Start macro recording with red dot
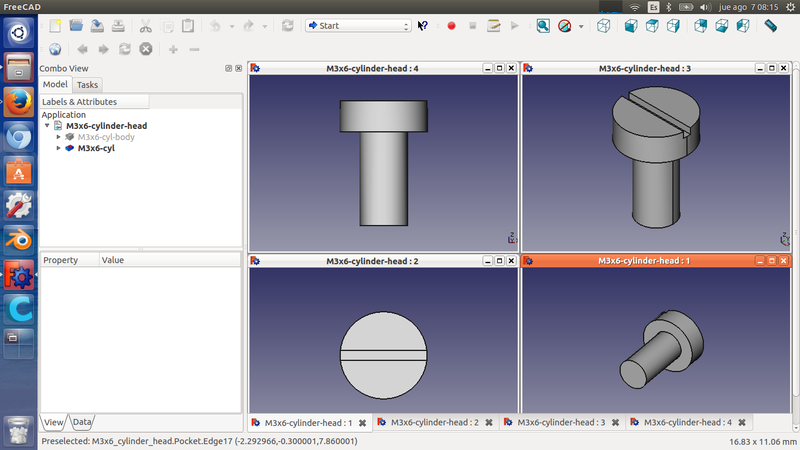The height and width of the screenshot is (450, 800). click(x=451, y=25)
